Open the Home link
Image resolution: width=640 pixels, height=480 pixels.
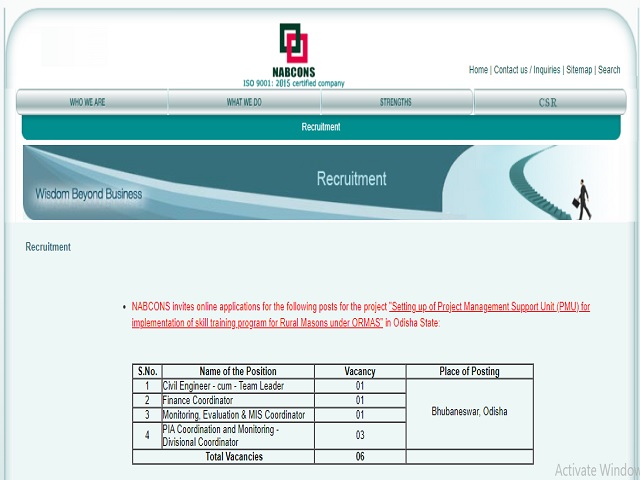(478, 70)
